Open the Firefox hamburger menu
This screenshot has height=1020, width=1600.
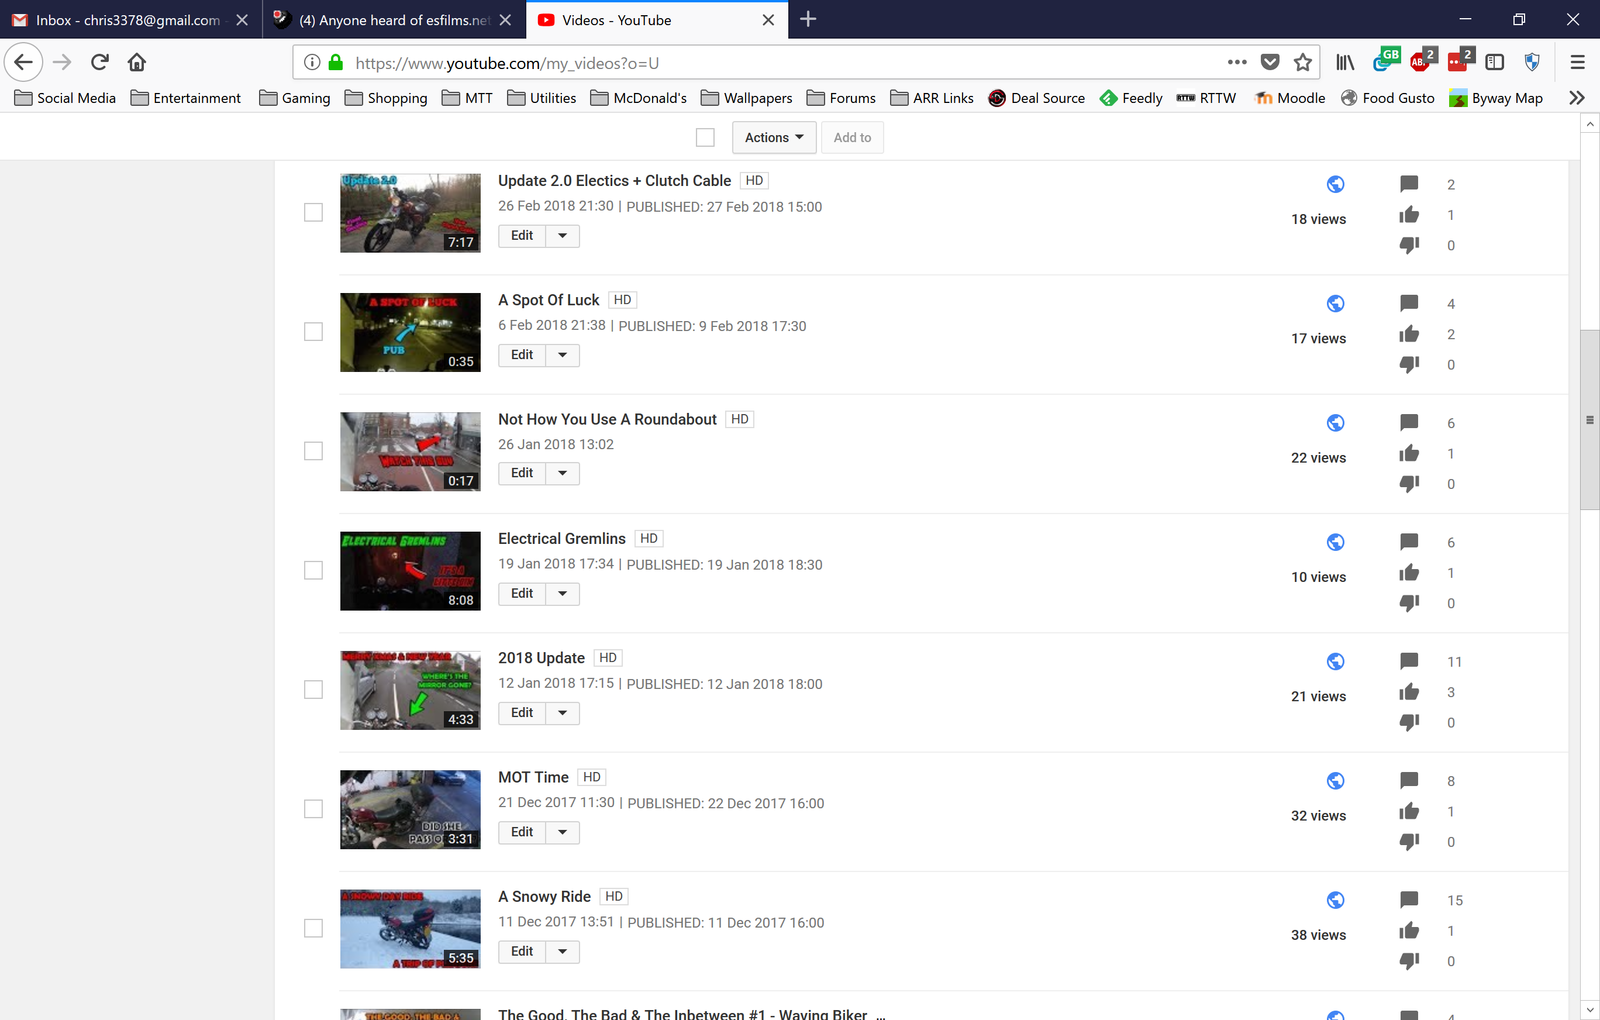coord(1578,62)
